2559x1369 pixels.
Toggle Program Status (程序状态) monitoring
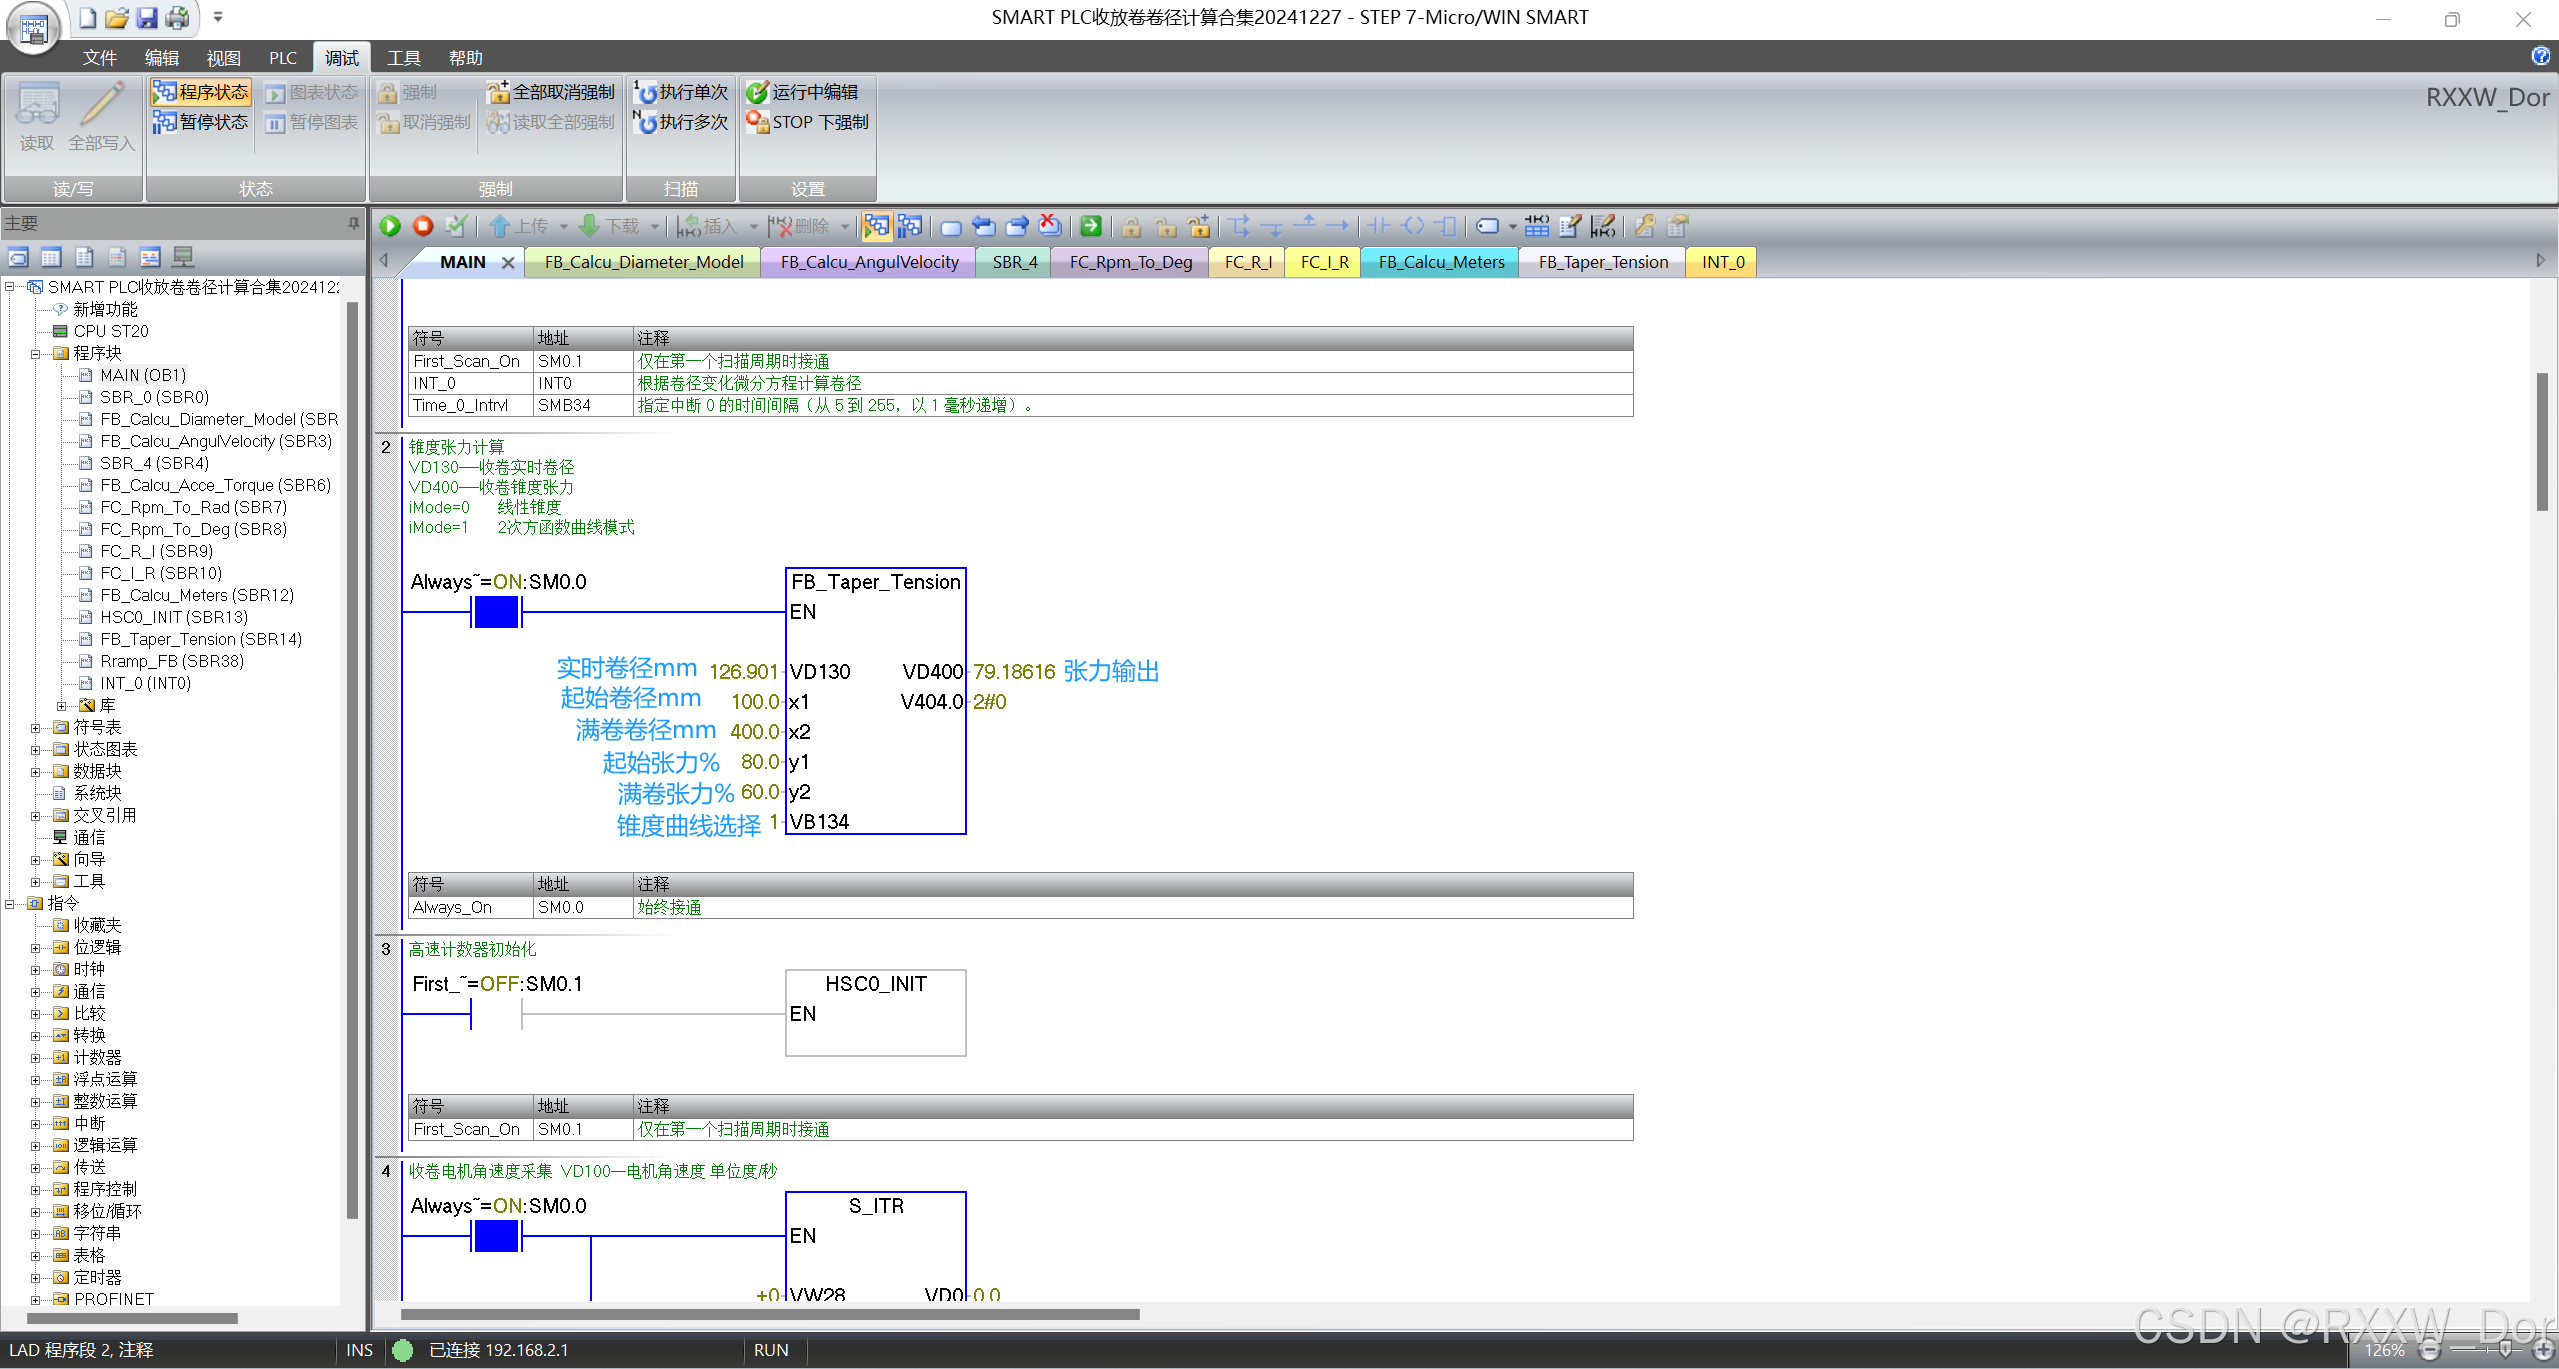pyautogui.click(x=201, y=93)
